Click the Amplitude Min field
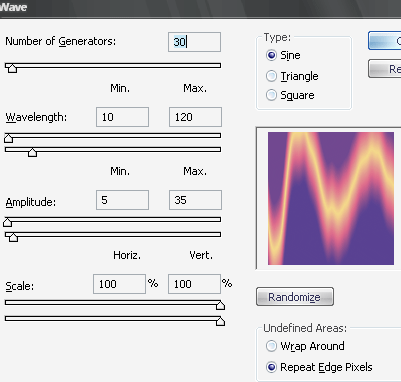The image size is (401, 382). (x=122, y=200)
